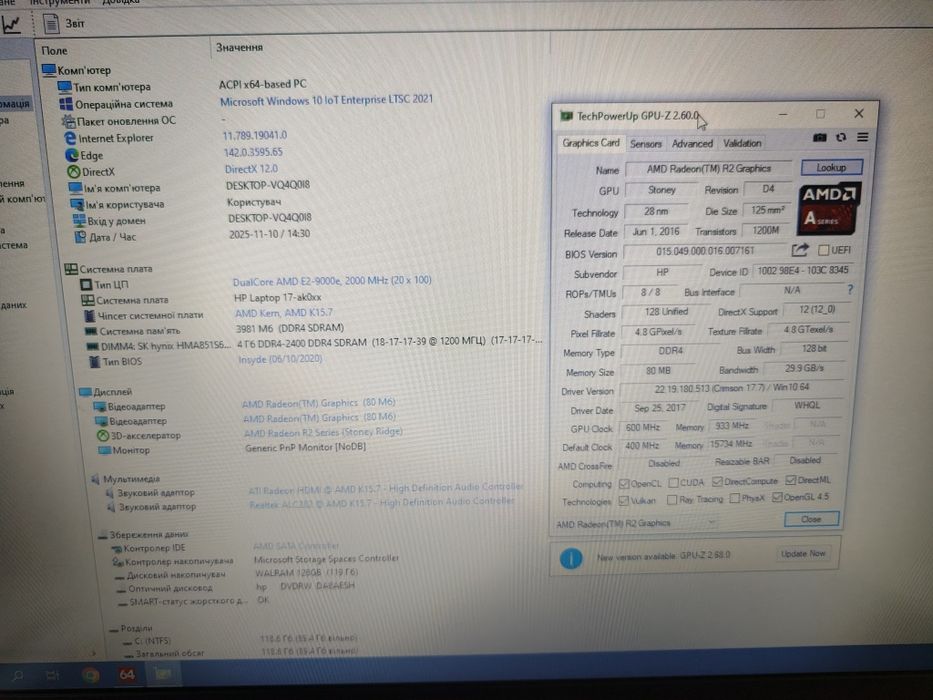This screenshot has width=933, height=700.
Task: Click the Комп'ютер monitor icon
Action: [x=49, y=70]
